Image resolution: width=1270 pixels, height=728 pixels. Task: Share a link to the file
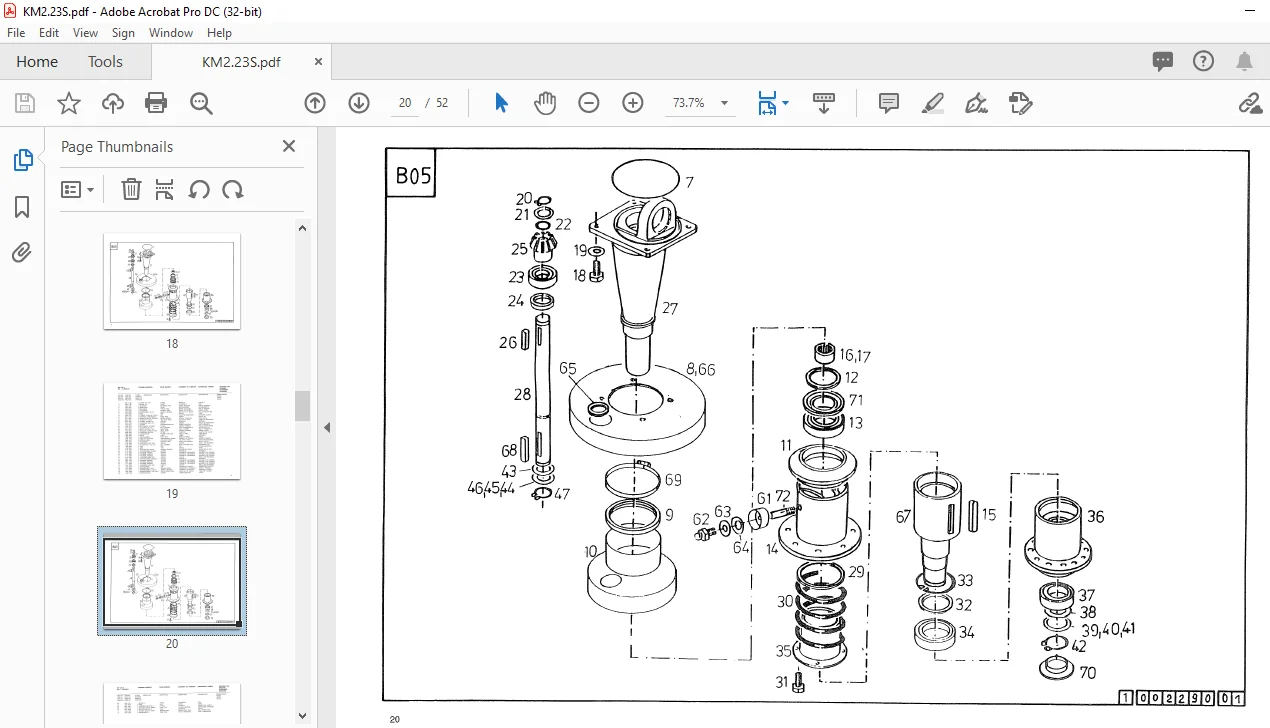(x=1249, y=103)
